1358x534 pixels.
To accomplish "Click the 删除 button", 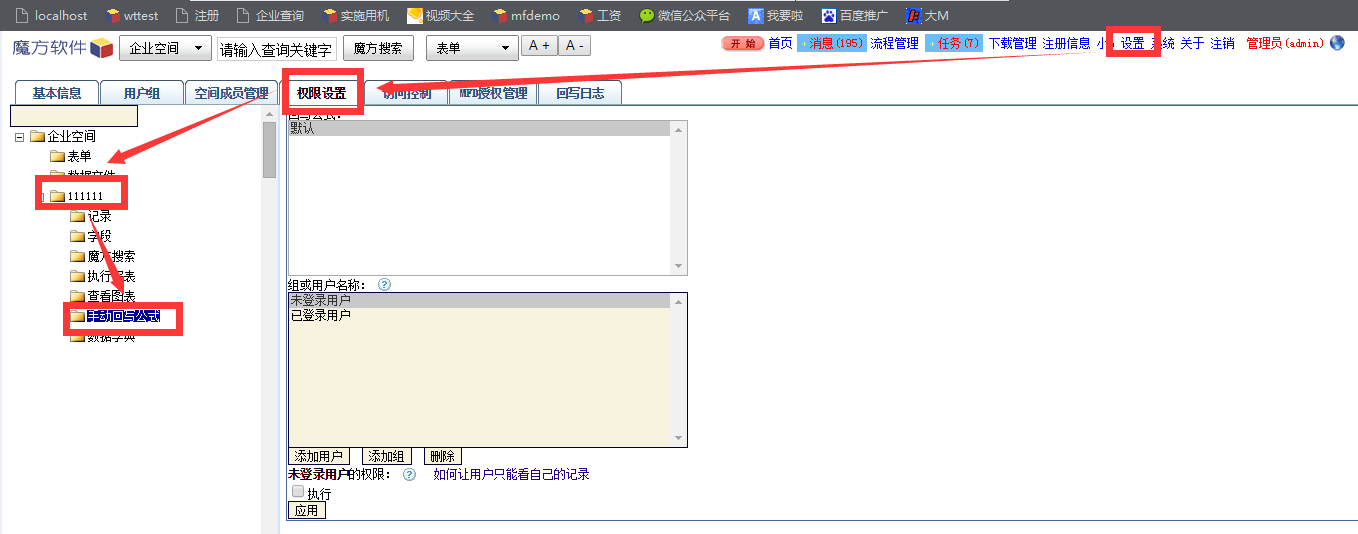I will coord(443,456).
